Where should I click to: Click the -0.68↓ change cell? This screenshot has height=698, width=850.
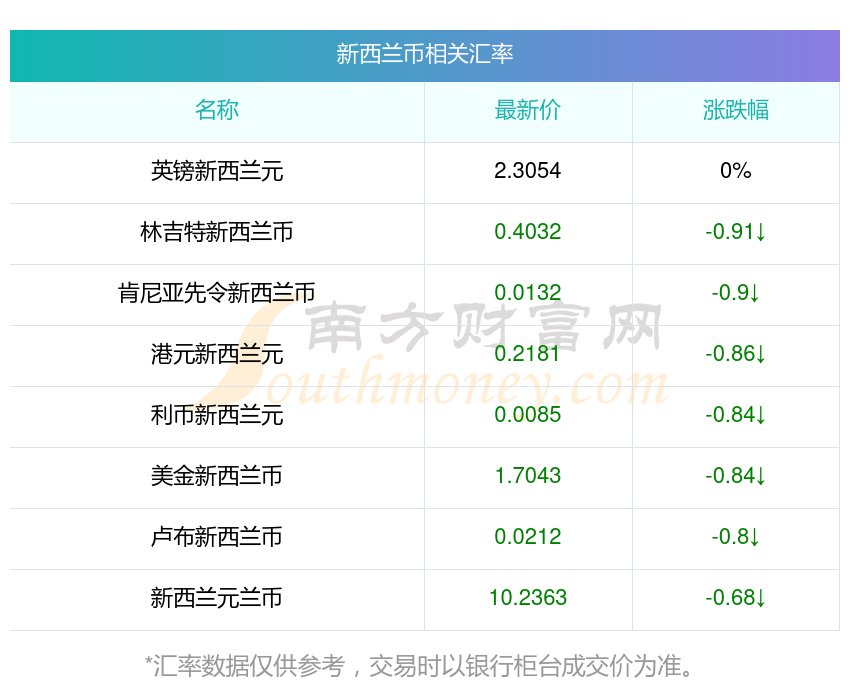[x=736, y=598]
